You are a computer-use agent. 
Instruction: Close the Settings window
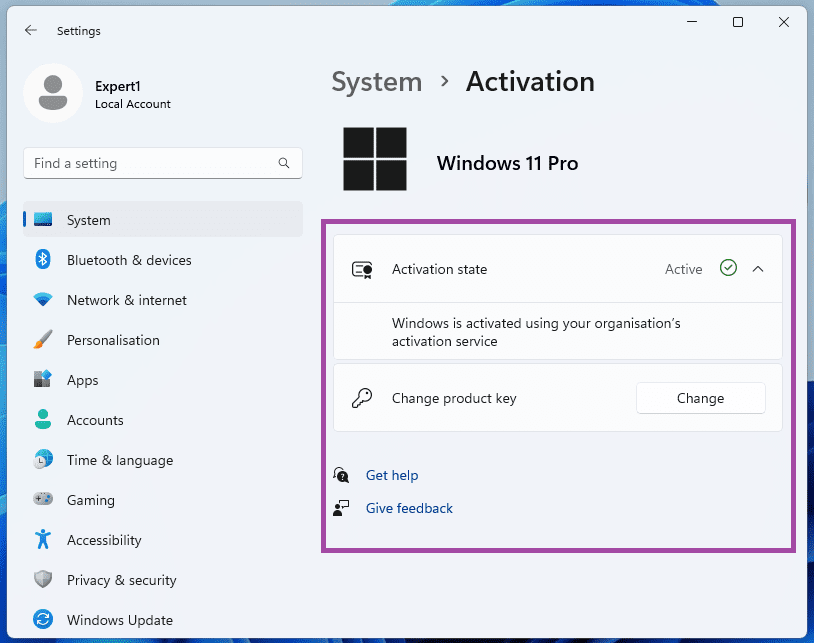(x=783, y=22)
